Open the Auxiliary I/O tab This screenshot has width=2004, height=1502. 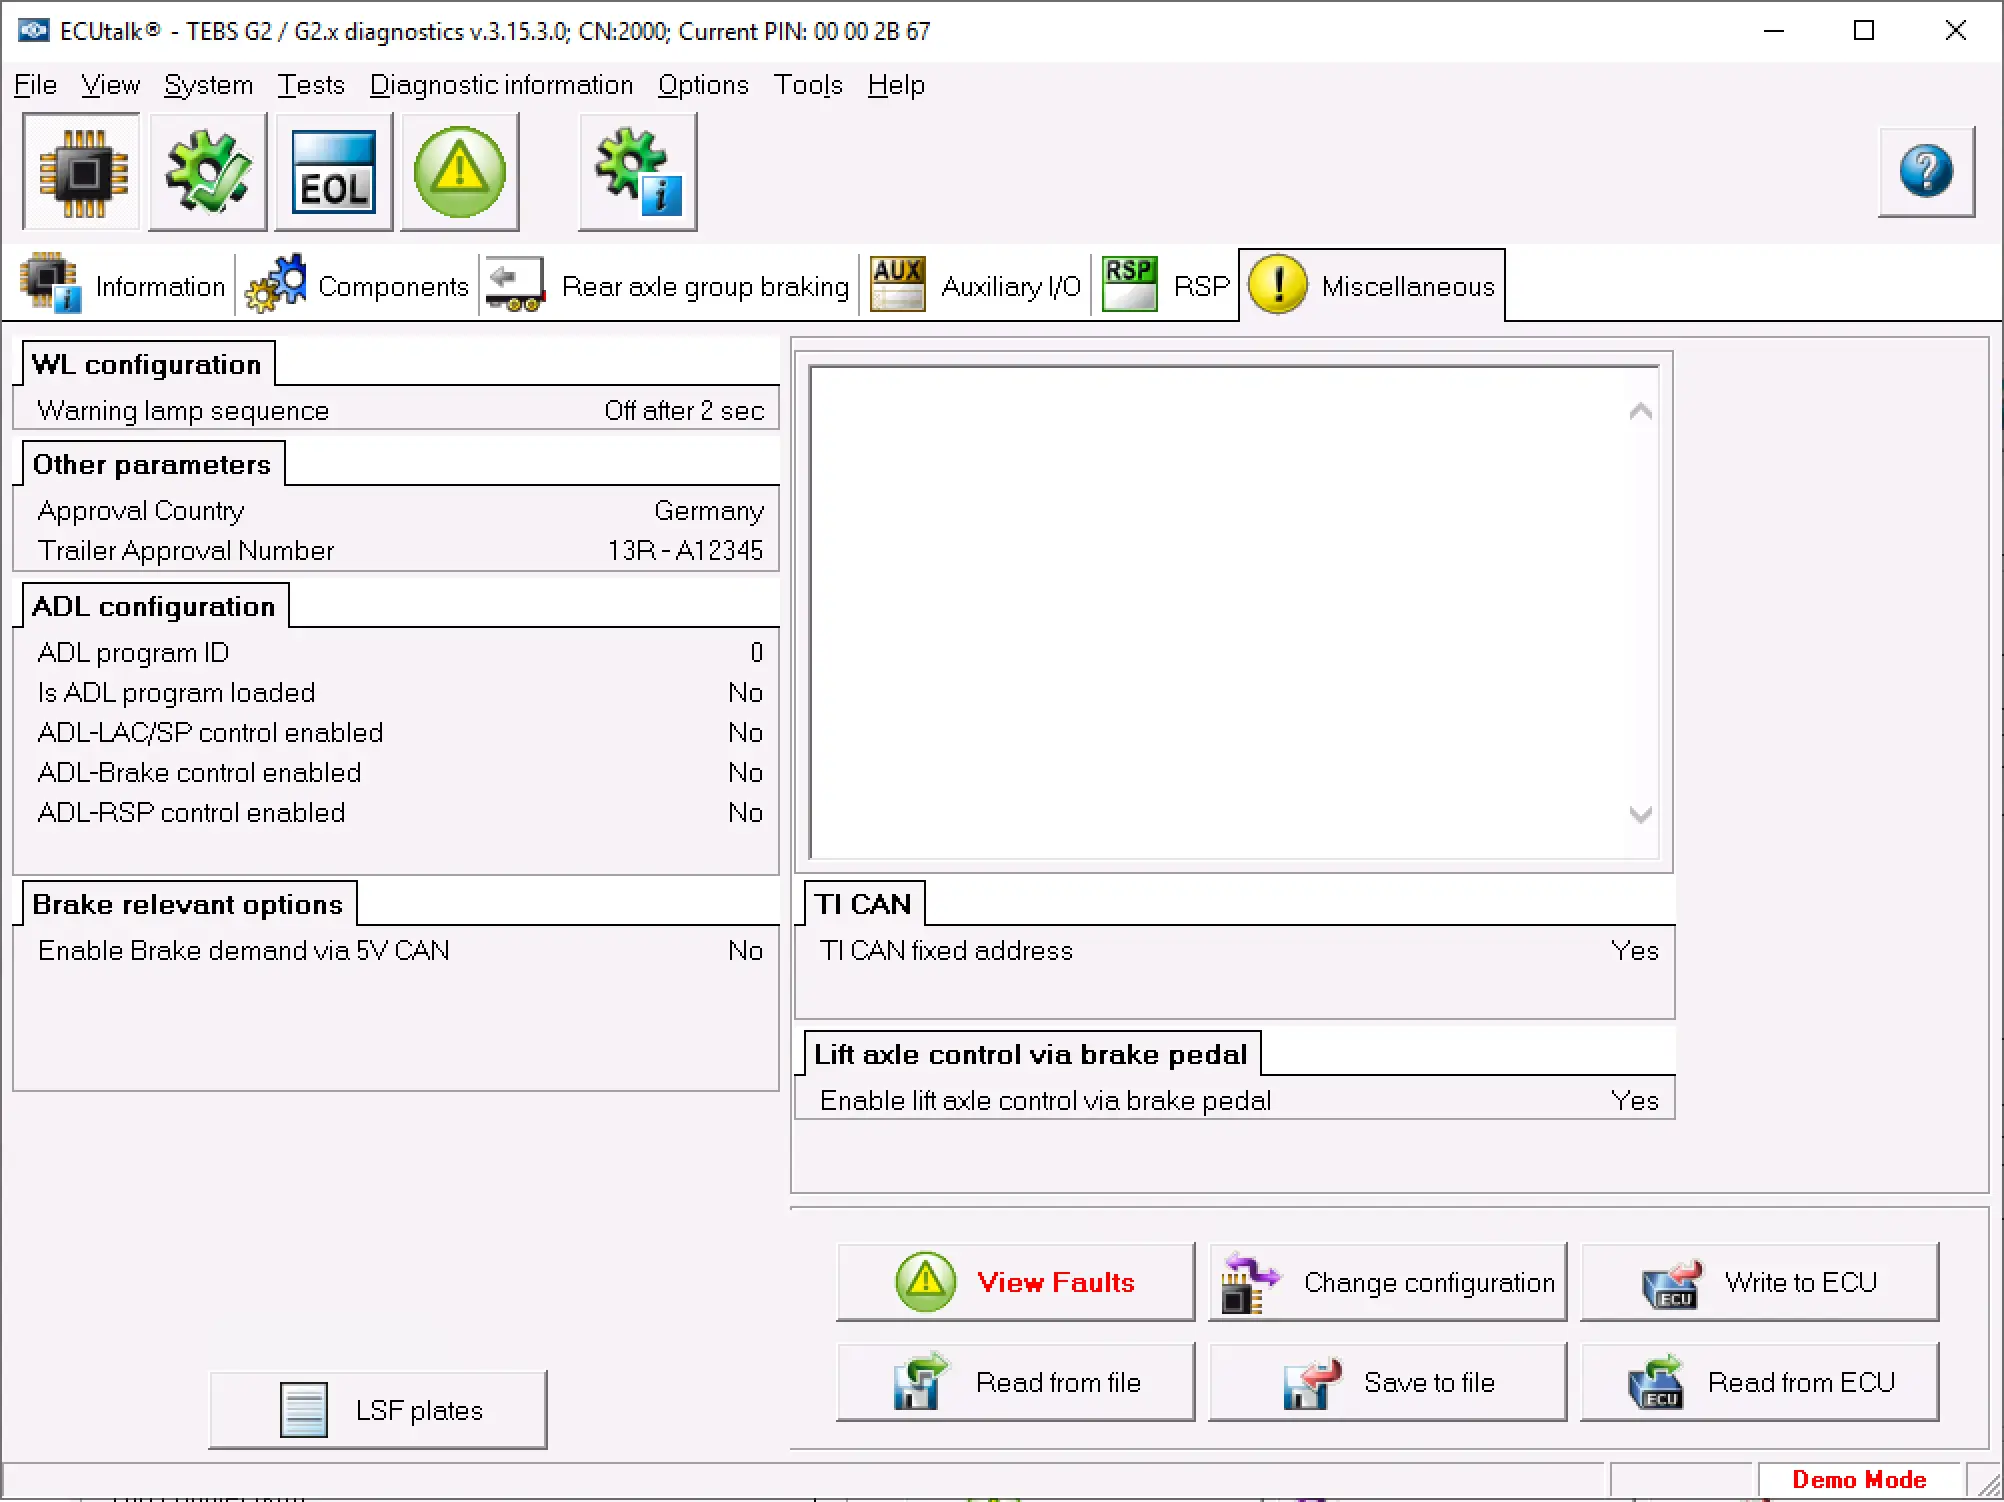[x=976, y=286]
